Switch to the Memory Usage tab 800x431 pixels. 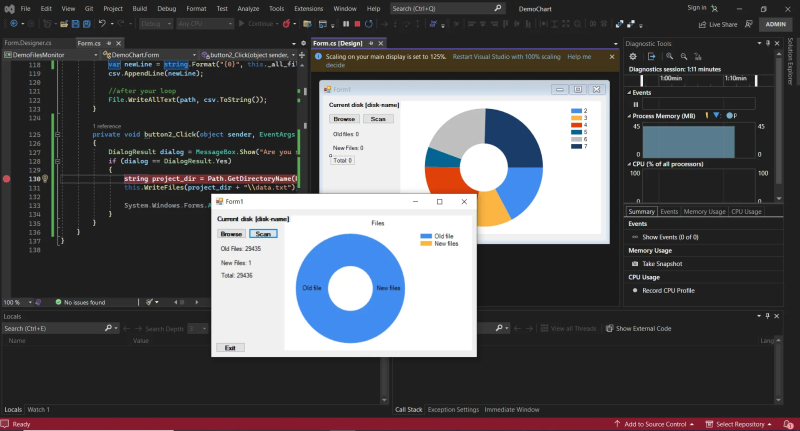(x=704, y=212)
